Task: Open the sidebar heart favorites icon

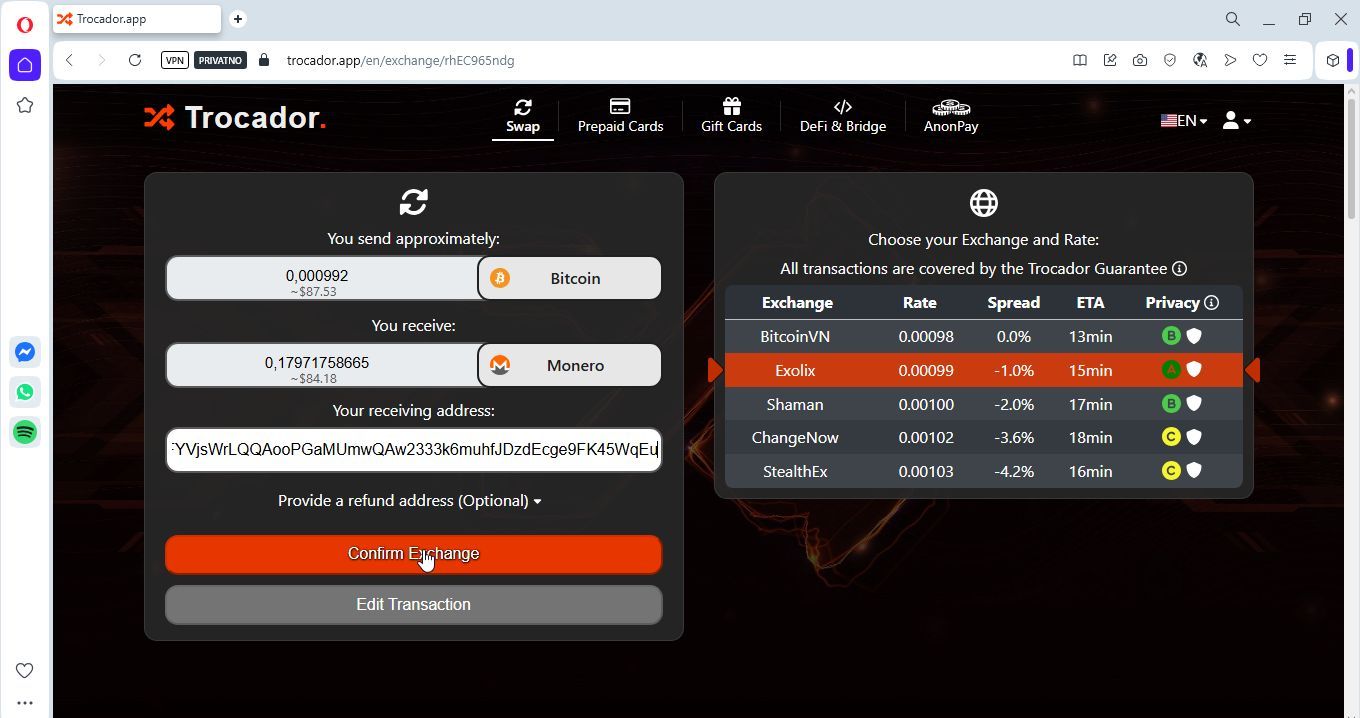Action: (25, 670)
